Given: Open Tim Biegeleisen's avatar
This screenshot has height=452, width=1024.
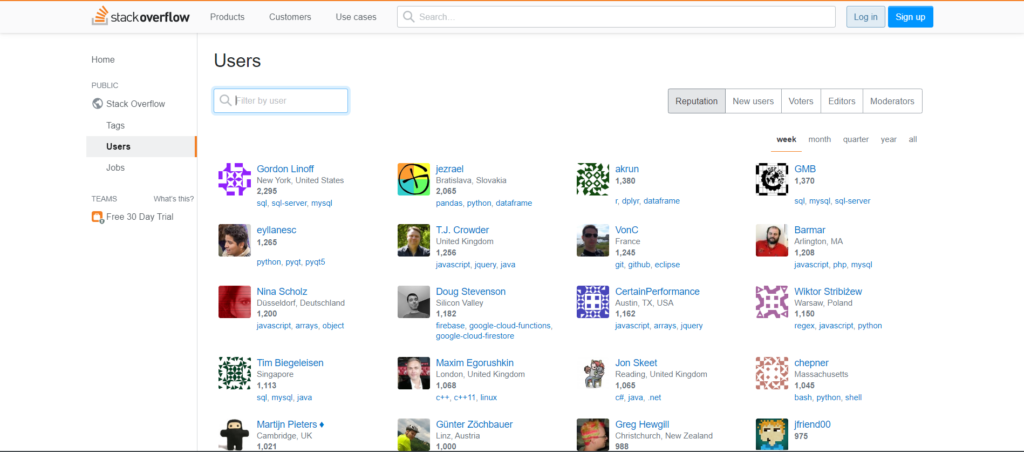Looking at the screenshot, I should 234,373.
